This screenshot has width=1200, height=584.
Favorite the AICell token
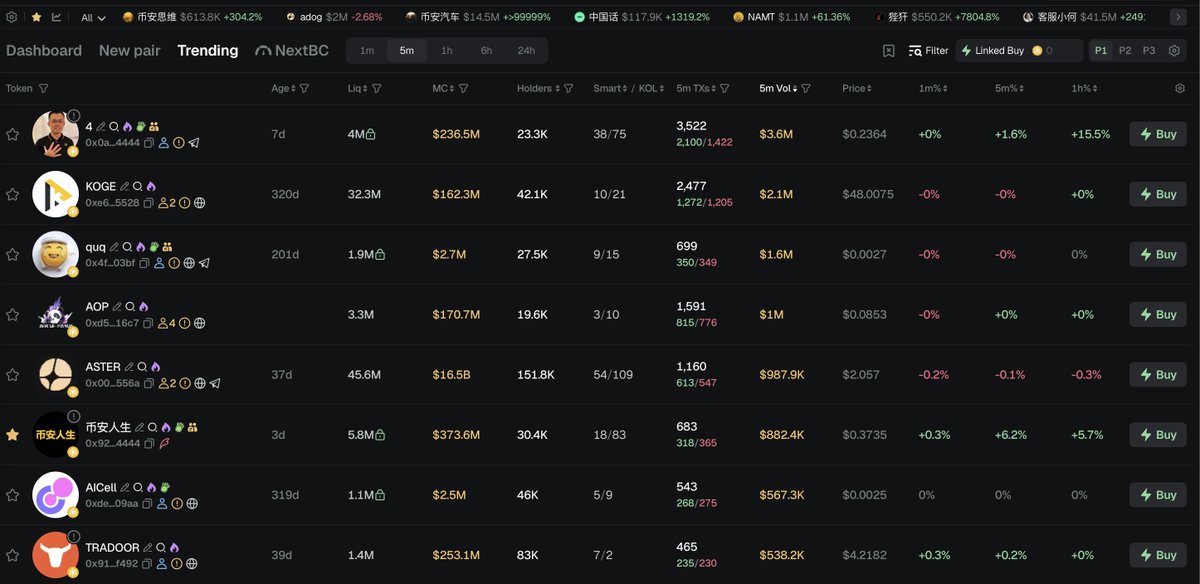[x=12, y=494]
